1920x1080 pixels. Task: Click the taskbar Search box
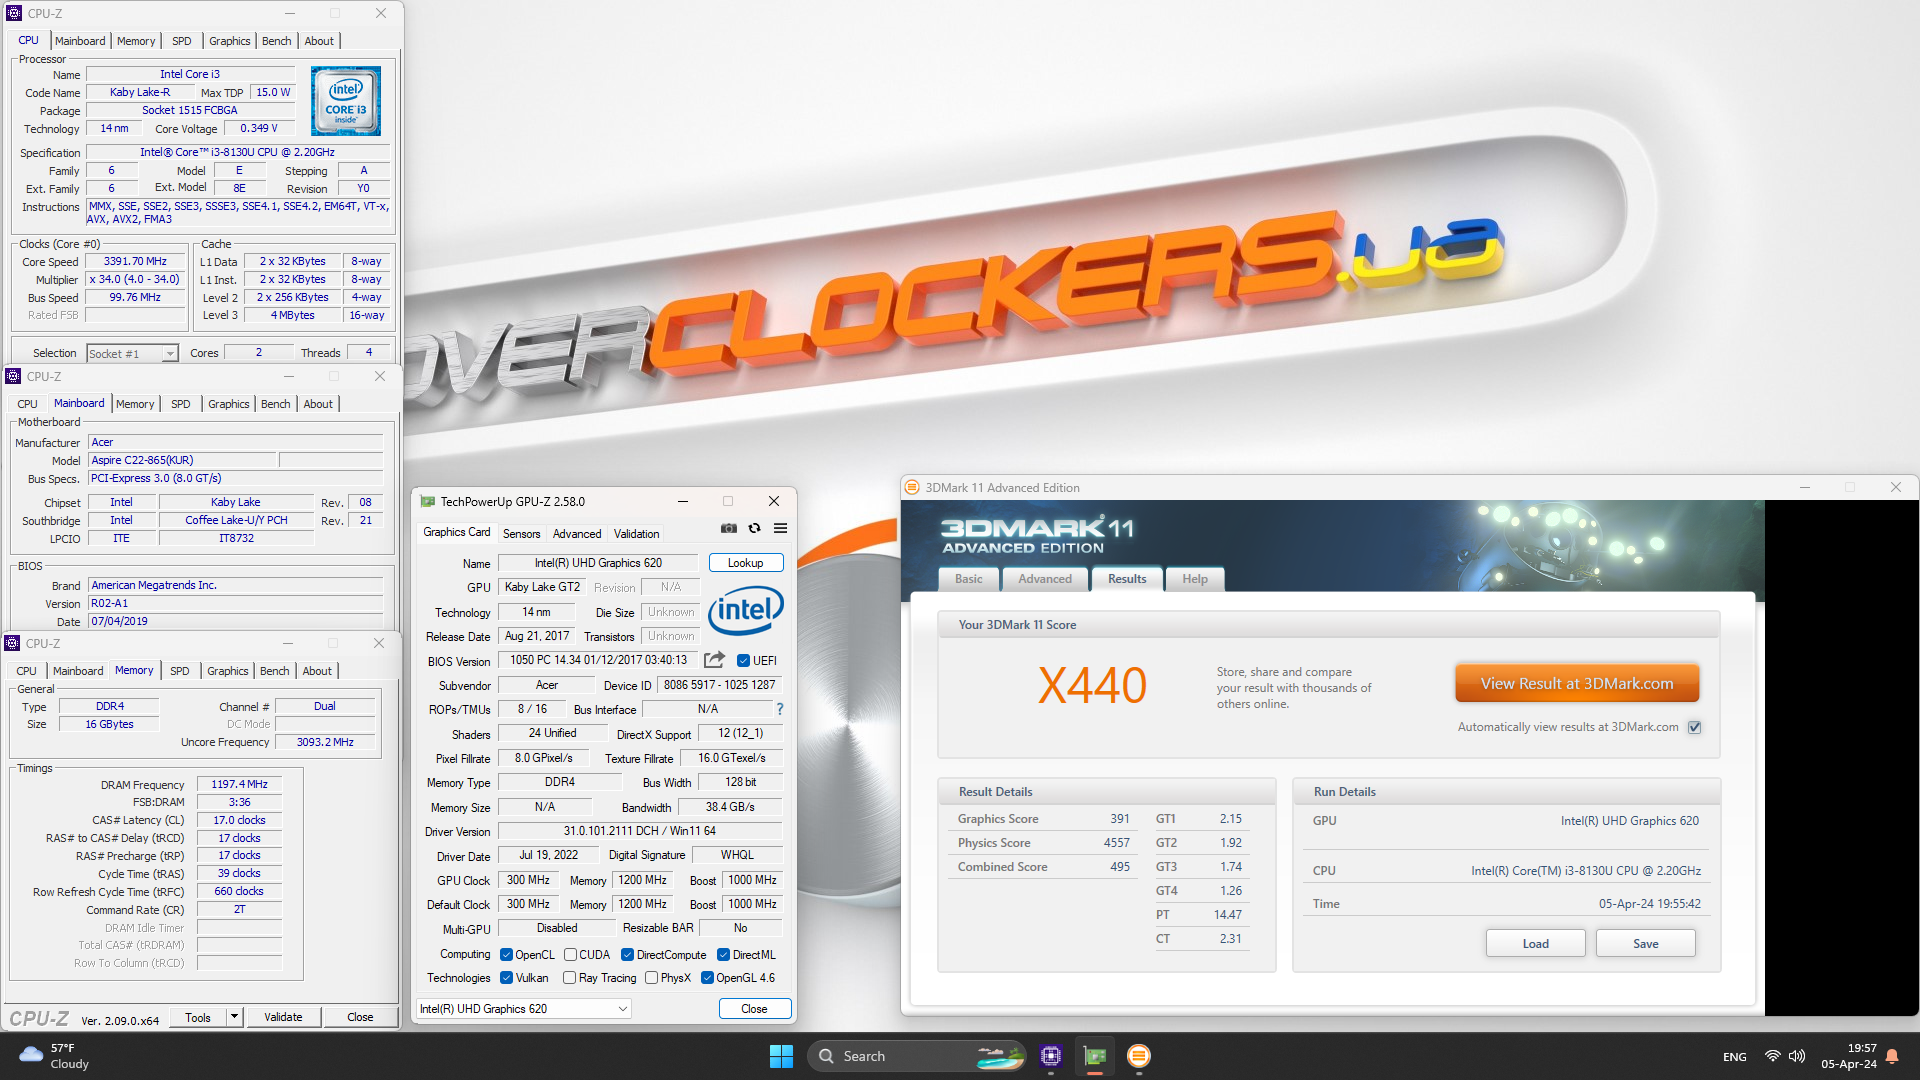coord(917,1056)
